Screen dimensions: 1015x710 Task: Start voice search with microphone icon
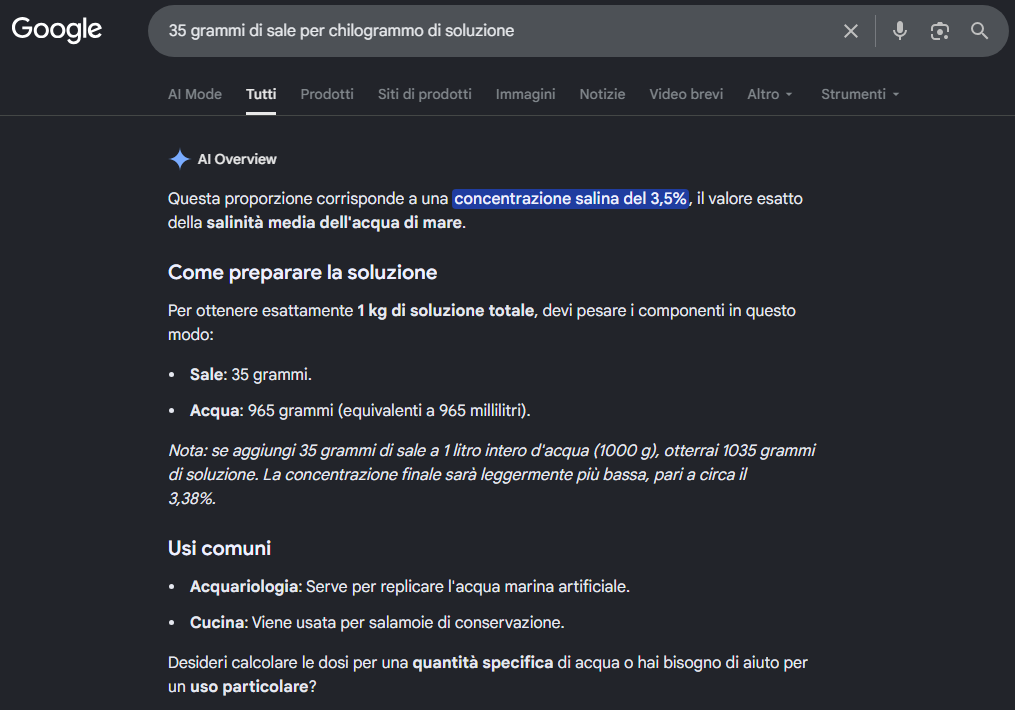[899, 30]
